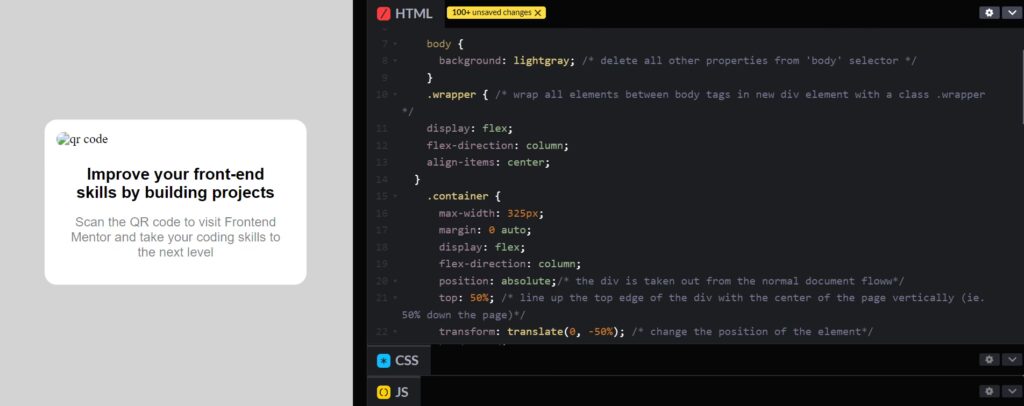The height and width of the screenshot is (406, 1024).
Task: Click the red HTML slash icon
Action: pyautogui.click(x=383, y=13)
